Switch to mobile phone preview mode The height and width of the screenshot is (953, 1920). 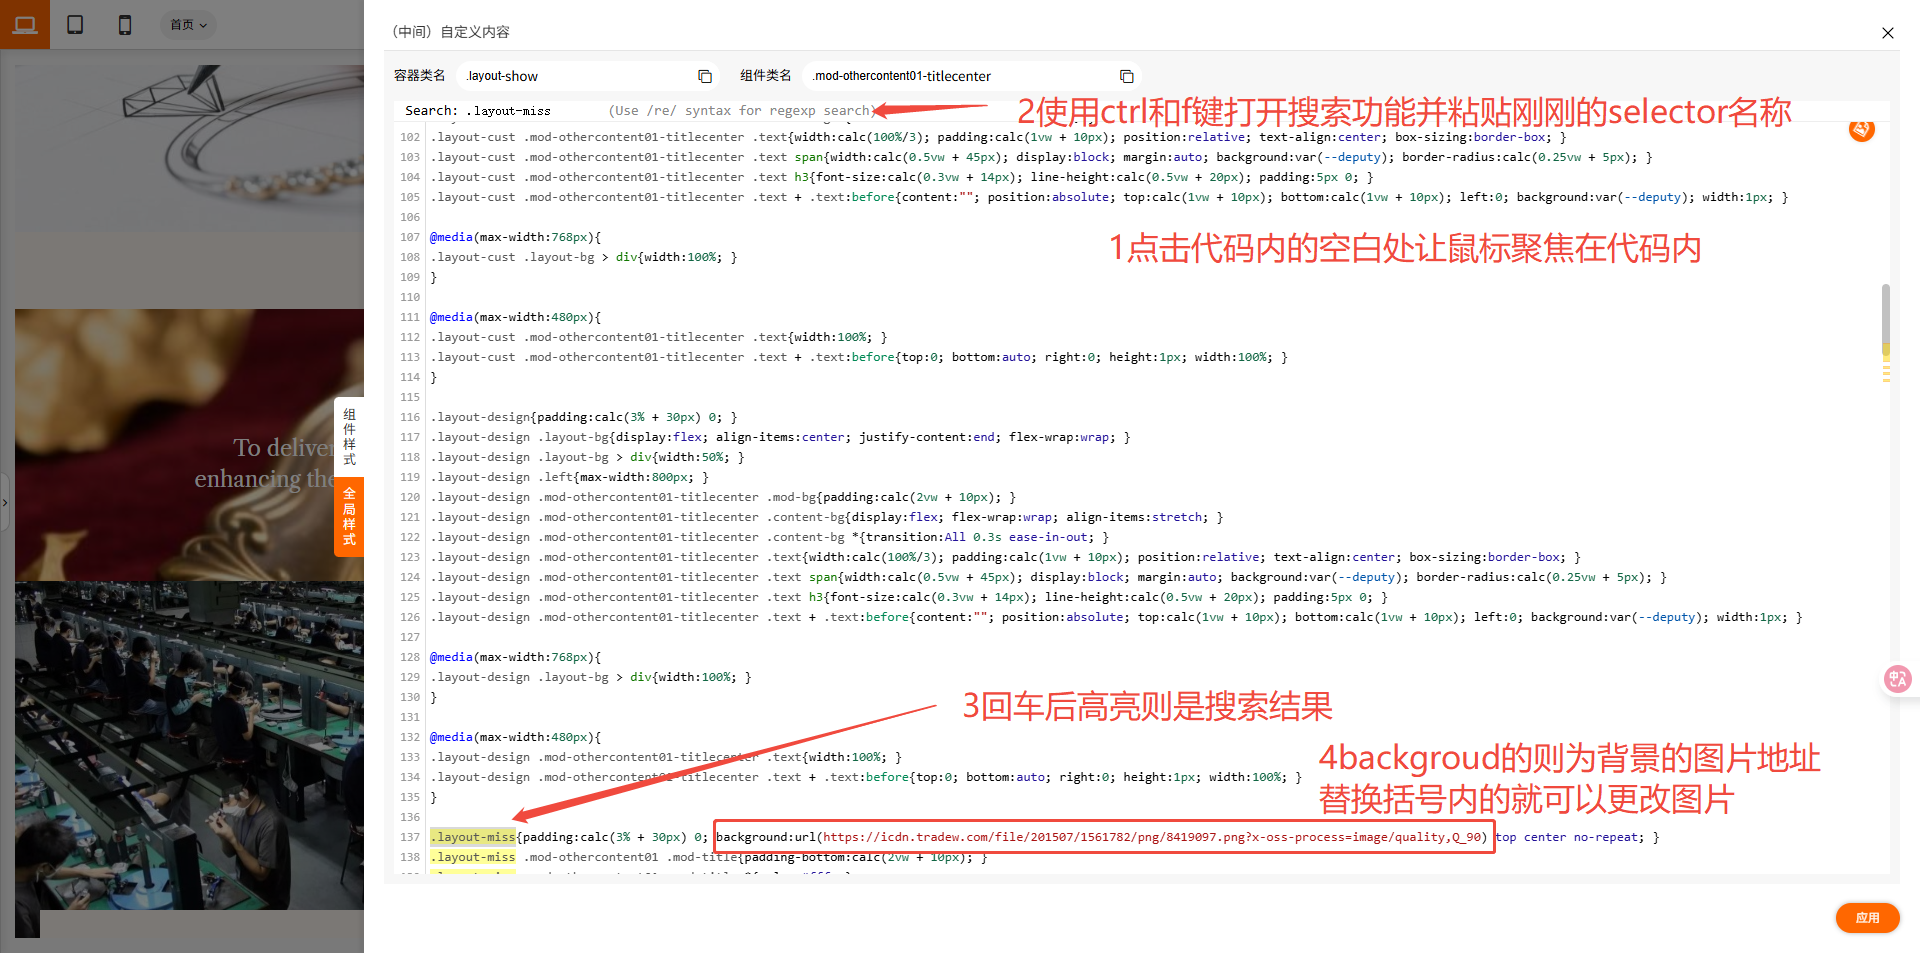125,25
